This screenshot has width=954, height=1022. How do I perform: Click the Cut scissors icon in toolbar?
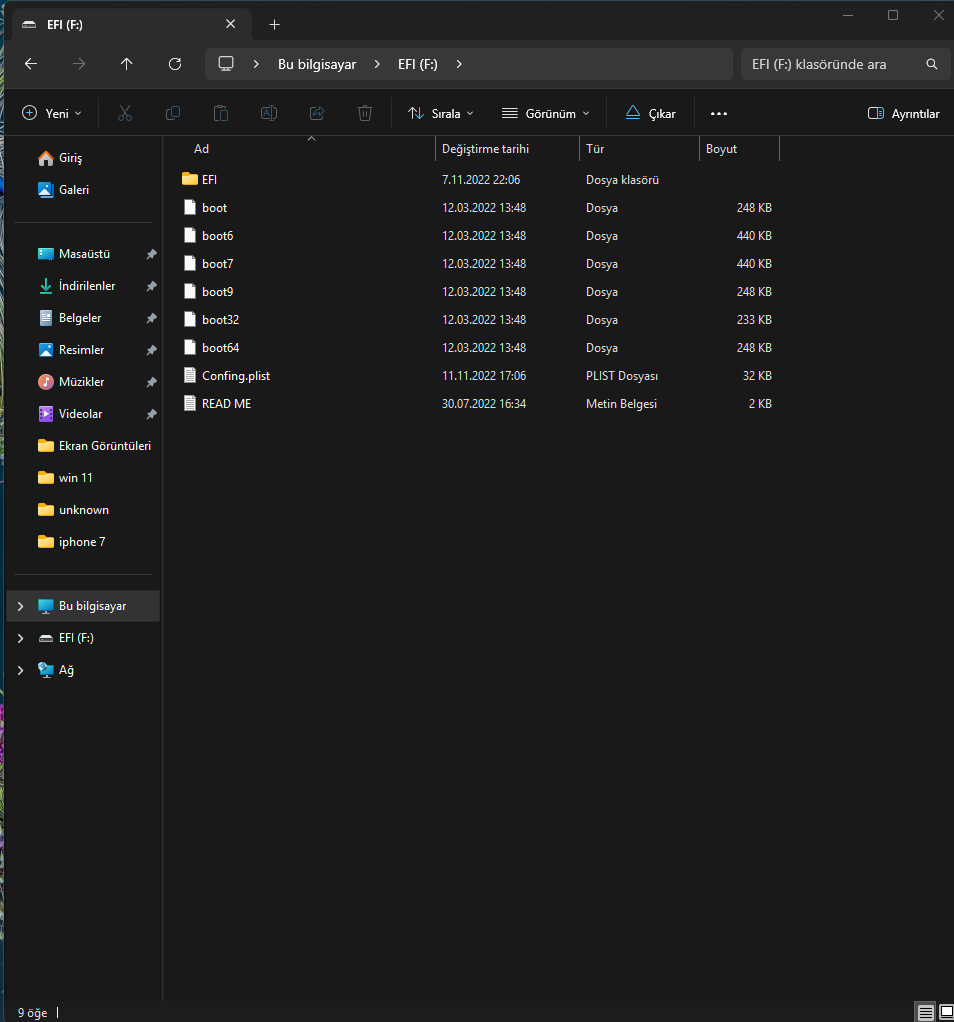click(125, 114)
